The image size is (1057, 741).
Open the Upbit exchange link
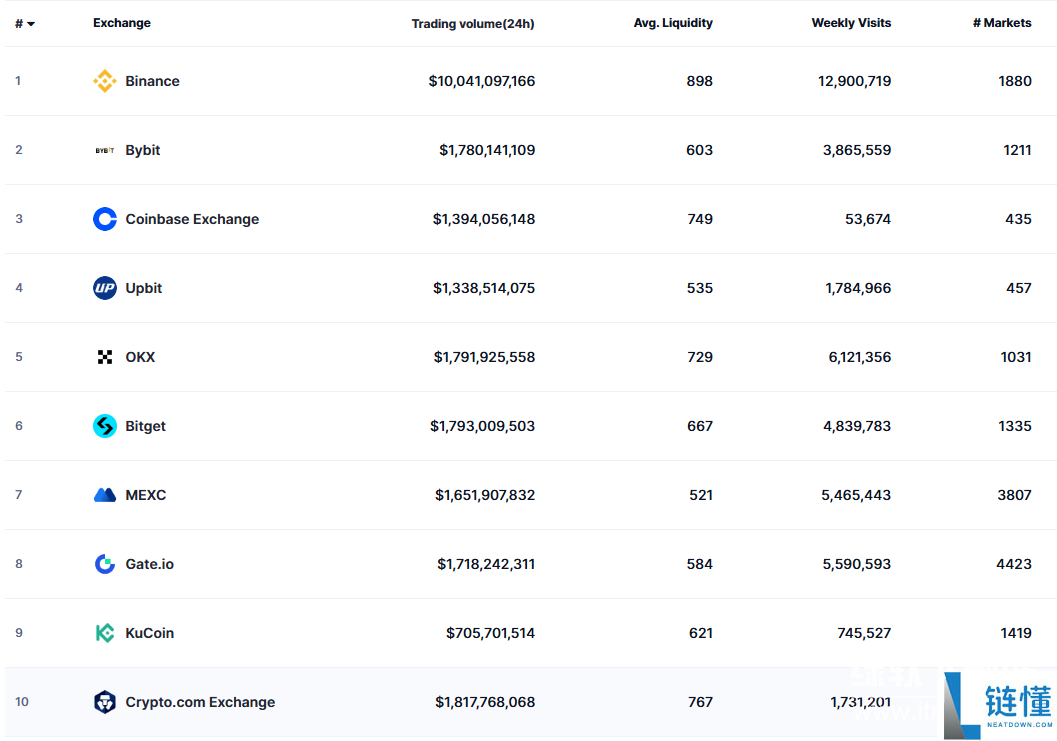[144, 288]
